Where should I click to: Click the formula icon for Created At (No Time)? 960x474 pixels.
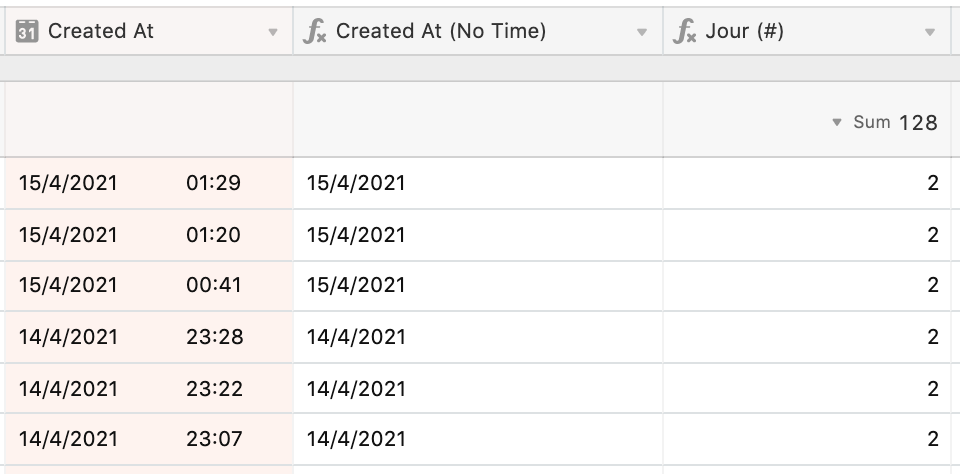[315, 31]
